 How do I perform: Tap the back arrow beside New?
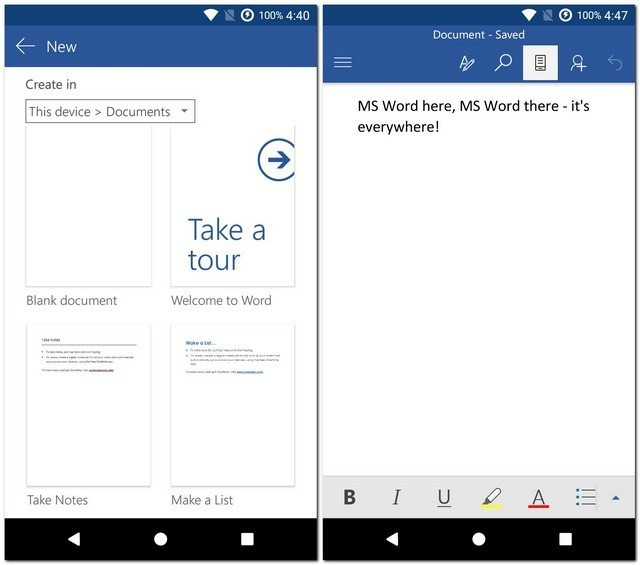[x=26, y=46]
